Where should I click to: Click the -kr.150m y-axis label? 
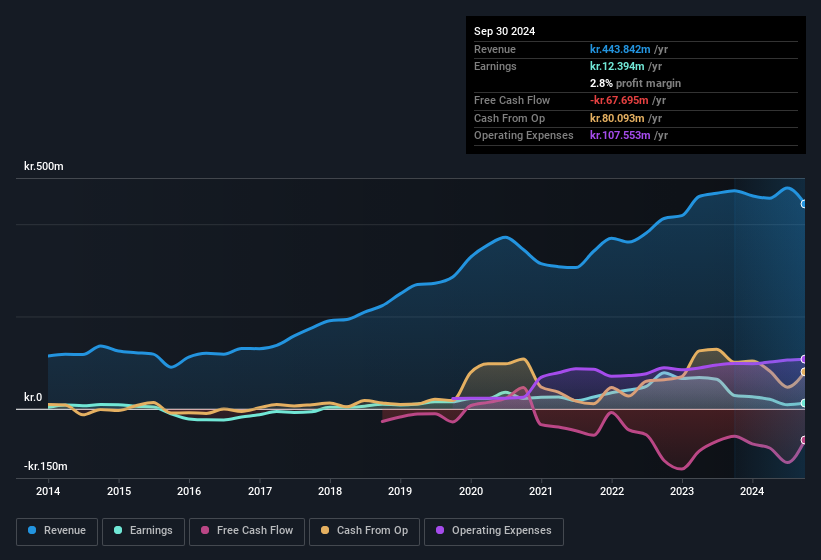46,466
